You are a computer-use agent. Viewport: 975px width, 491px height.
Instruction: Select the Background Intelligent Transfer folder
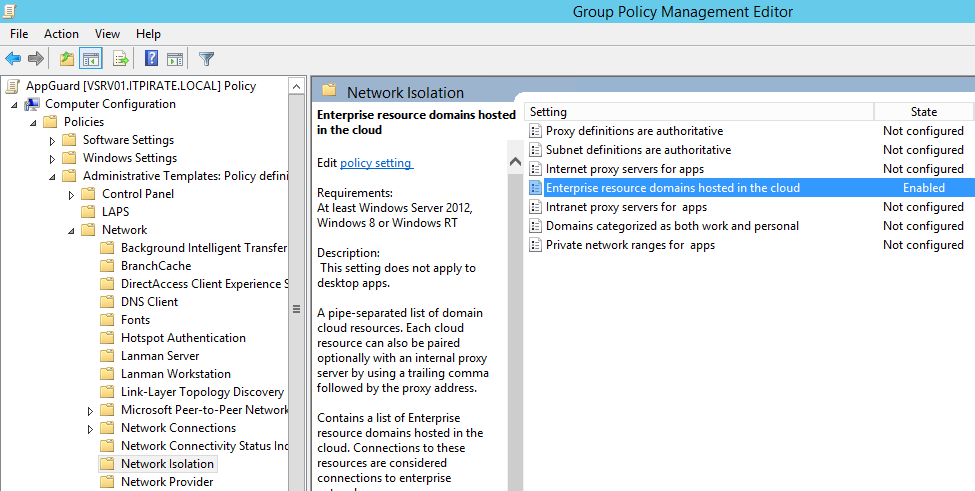[x=204, y=247]
